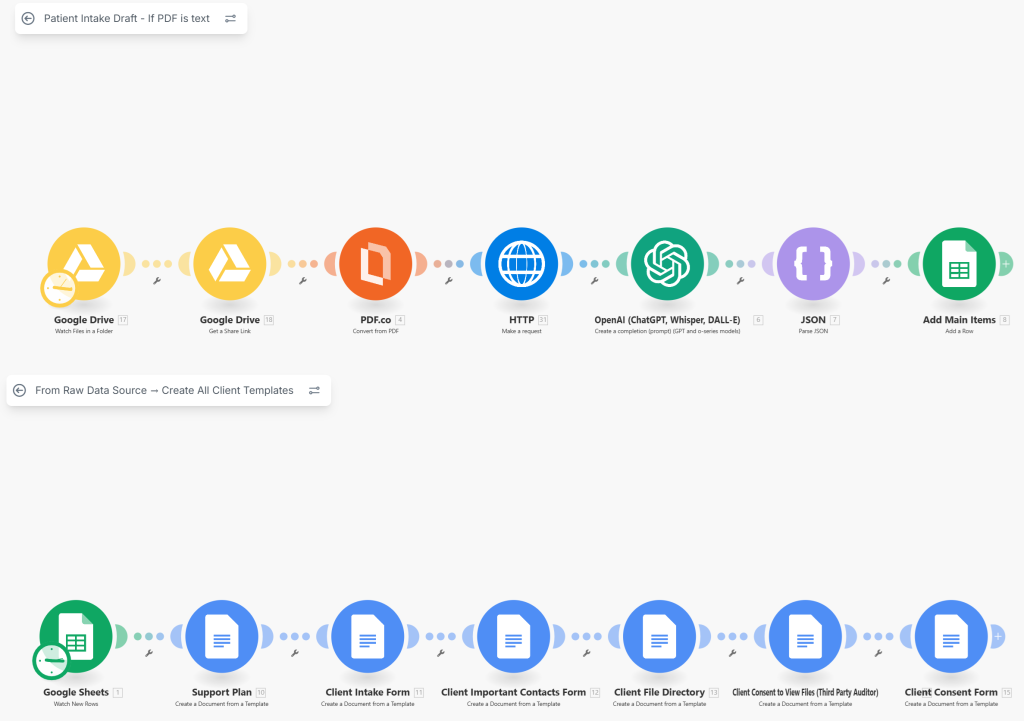Click wrench between OpenAI and JSON
The height and width of the screenshot is (721, 1024).
click(741, 281)
